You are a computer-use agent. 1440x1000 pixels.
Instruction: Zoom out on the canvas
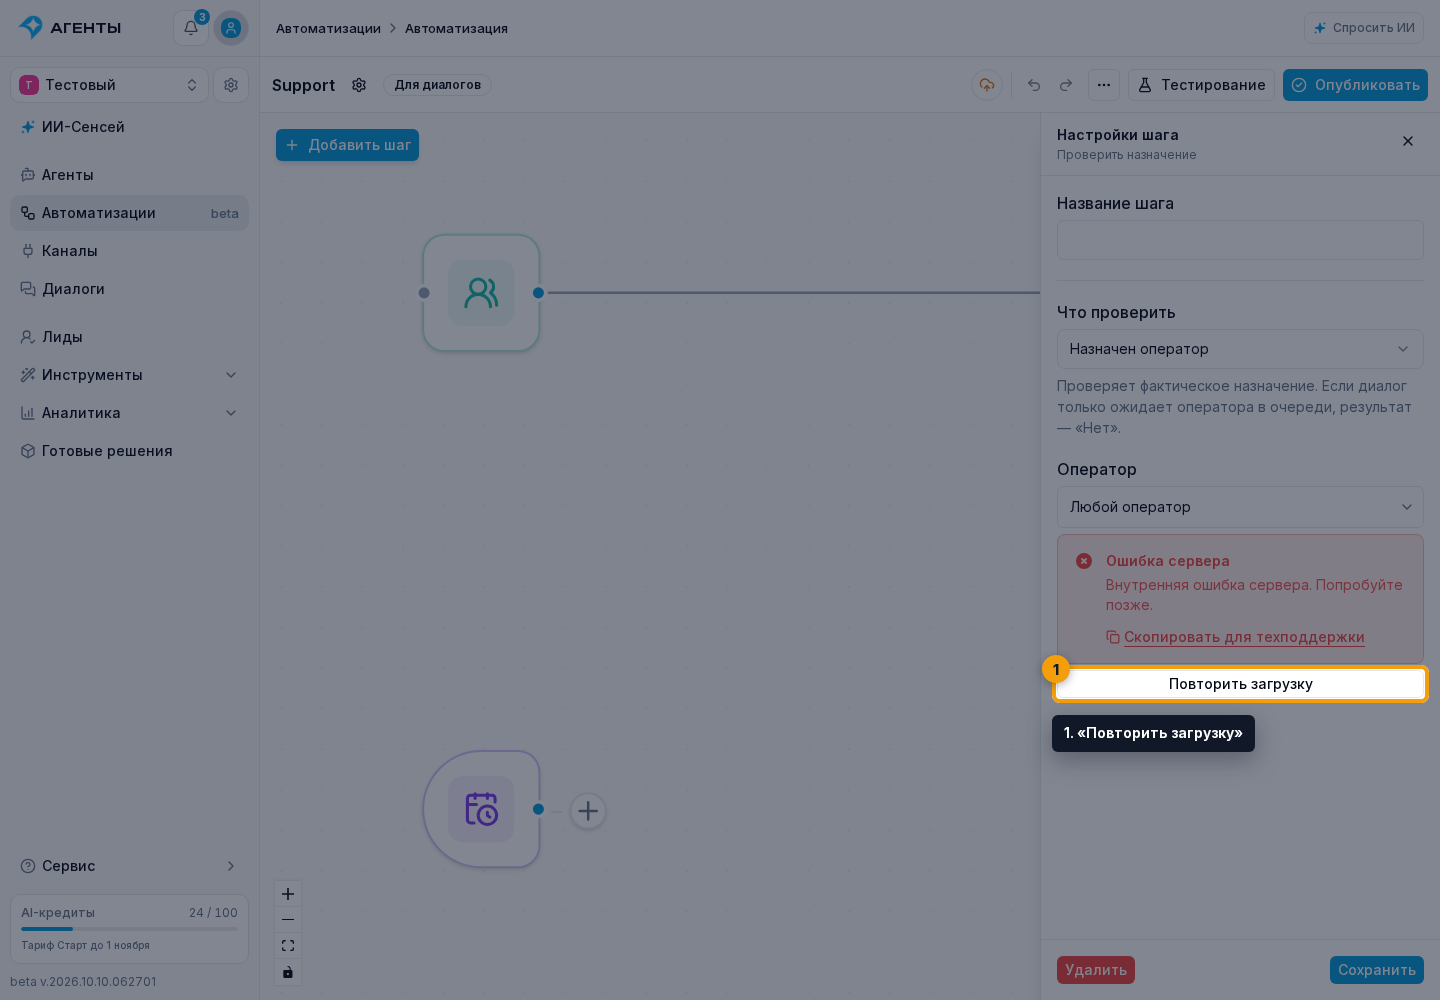(288, 920)
